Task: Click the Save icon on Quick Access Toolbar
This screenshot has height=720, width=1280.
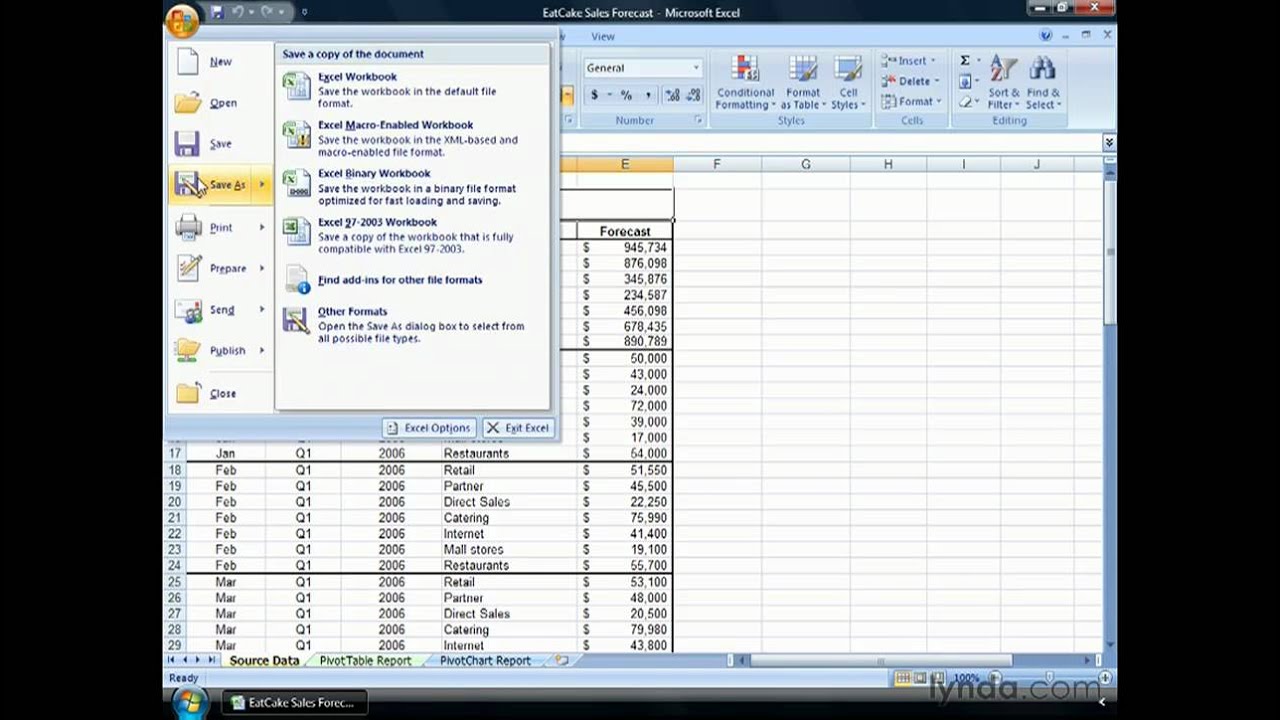Action: point(216,12)
